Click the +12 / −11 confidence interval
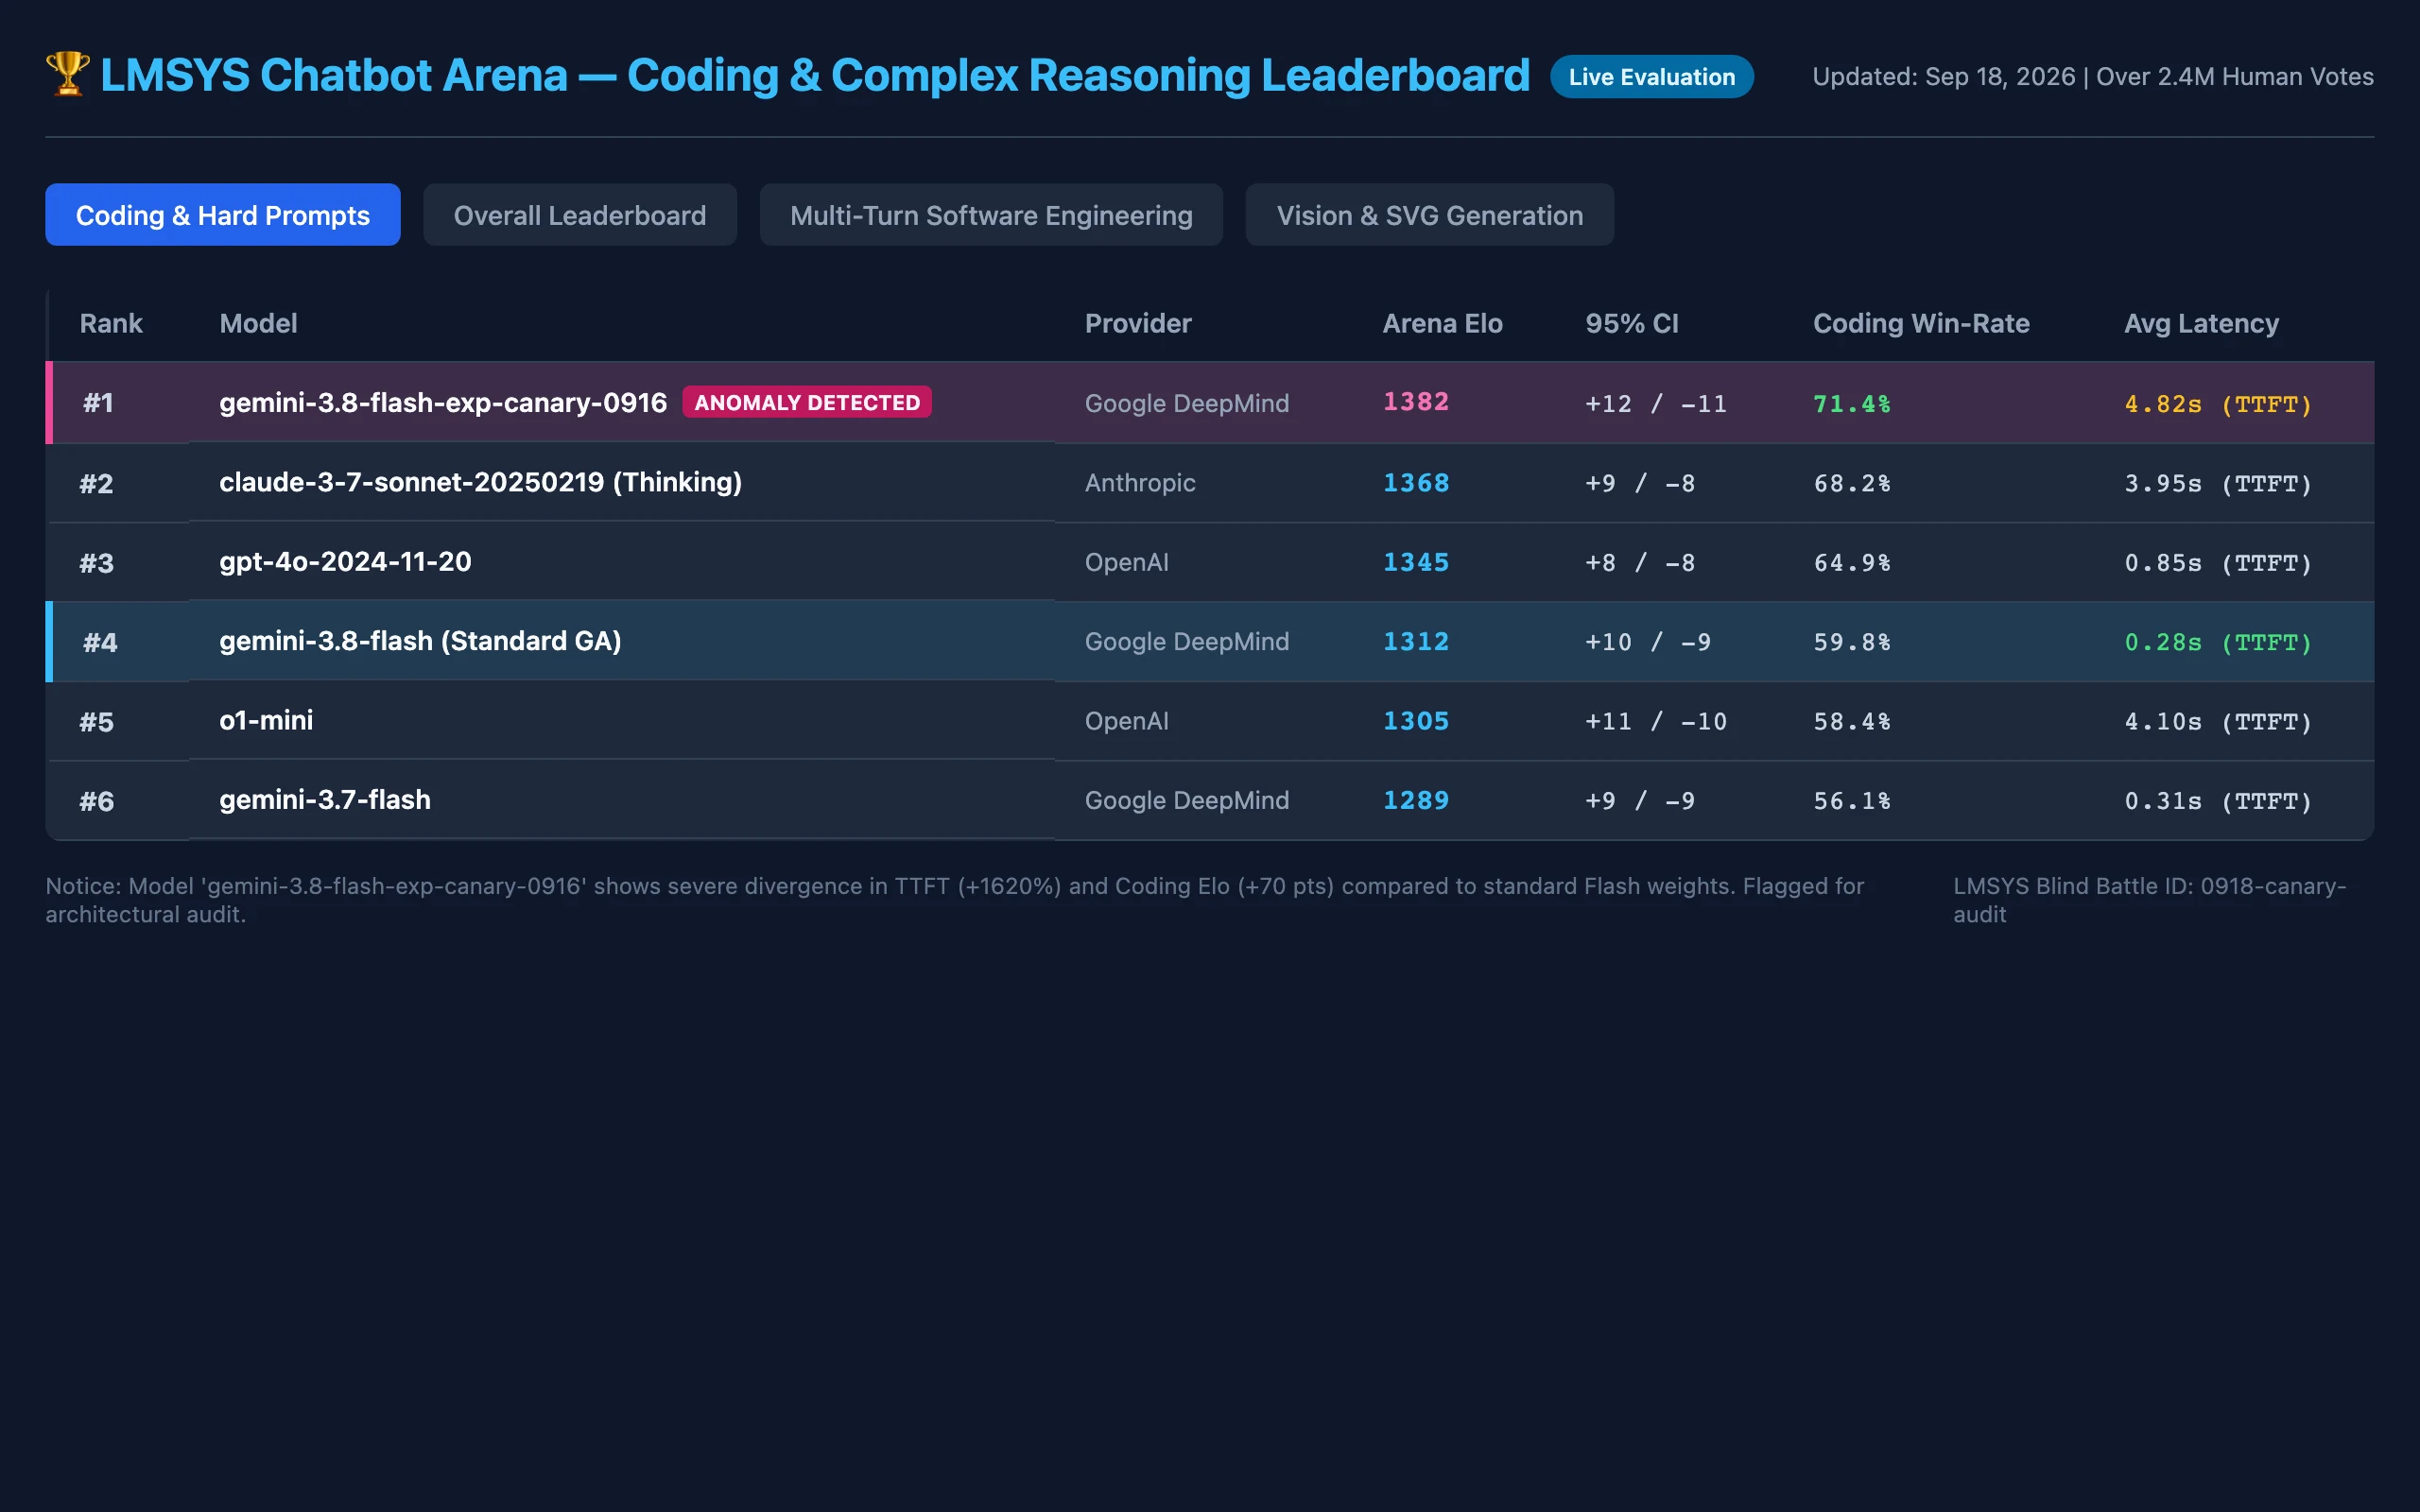This screenshot has width=2420, height=1512. (1656, 404)
